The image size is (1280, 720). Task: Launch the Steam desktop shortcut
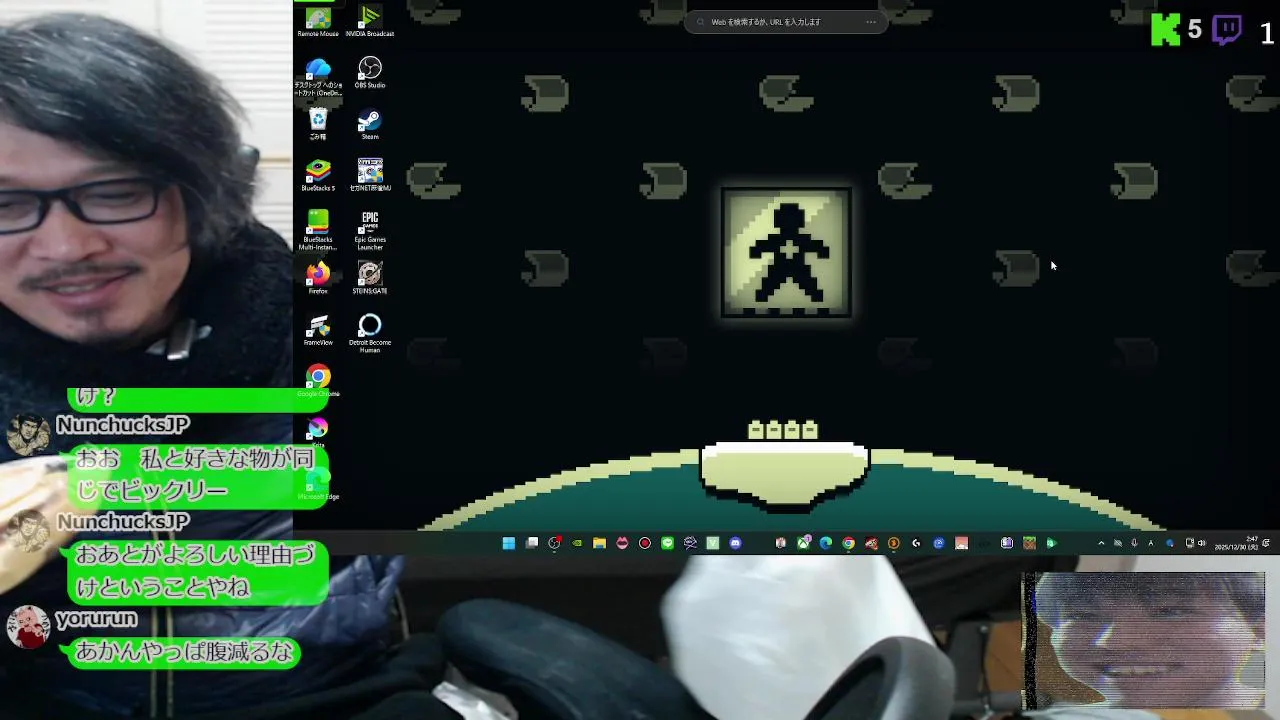(370, 125)
